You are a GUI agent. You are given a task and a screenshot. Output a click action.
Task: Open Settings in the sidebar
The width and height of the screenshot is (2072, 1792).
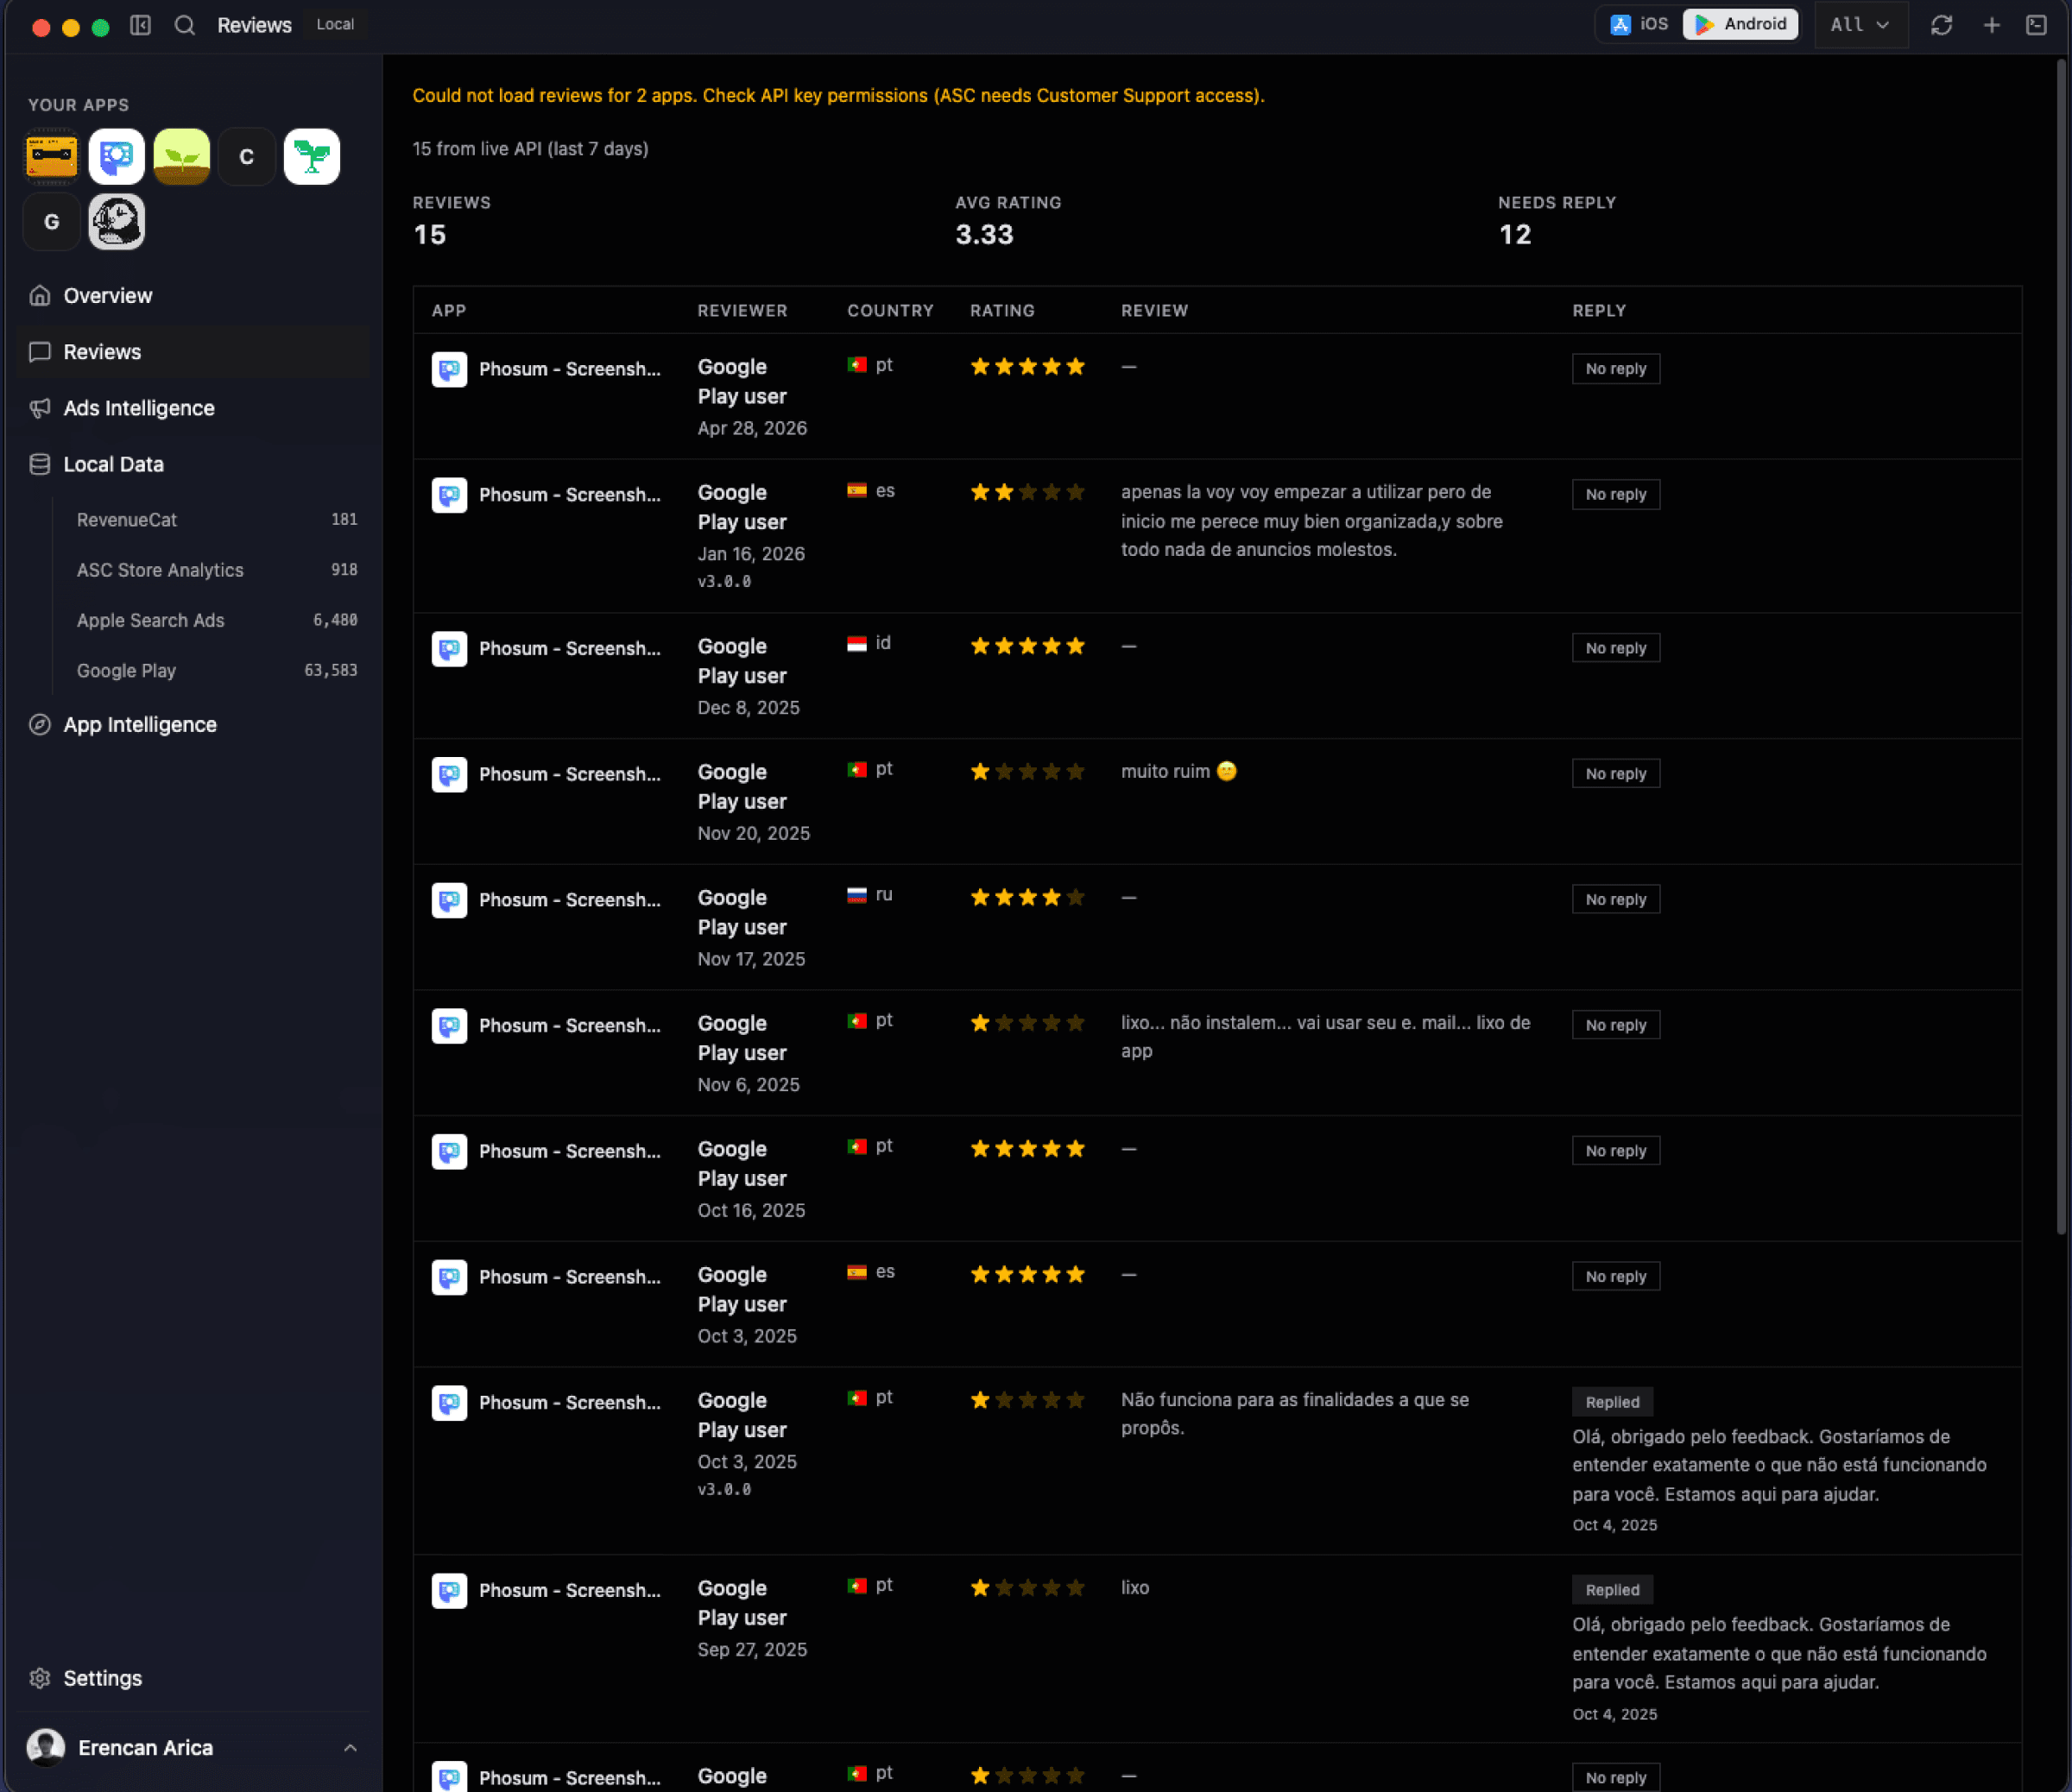pos(193,1678)
